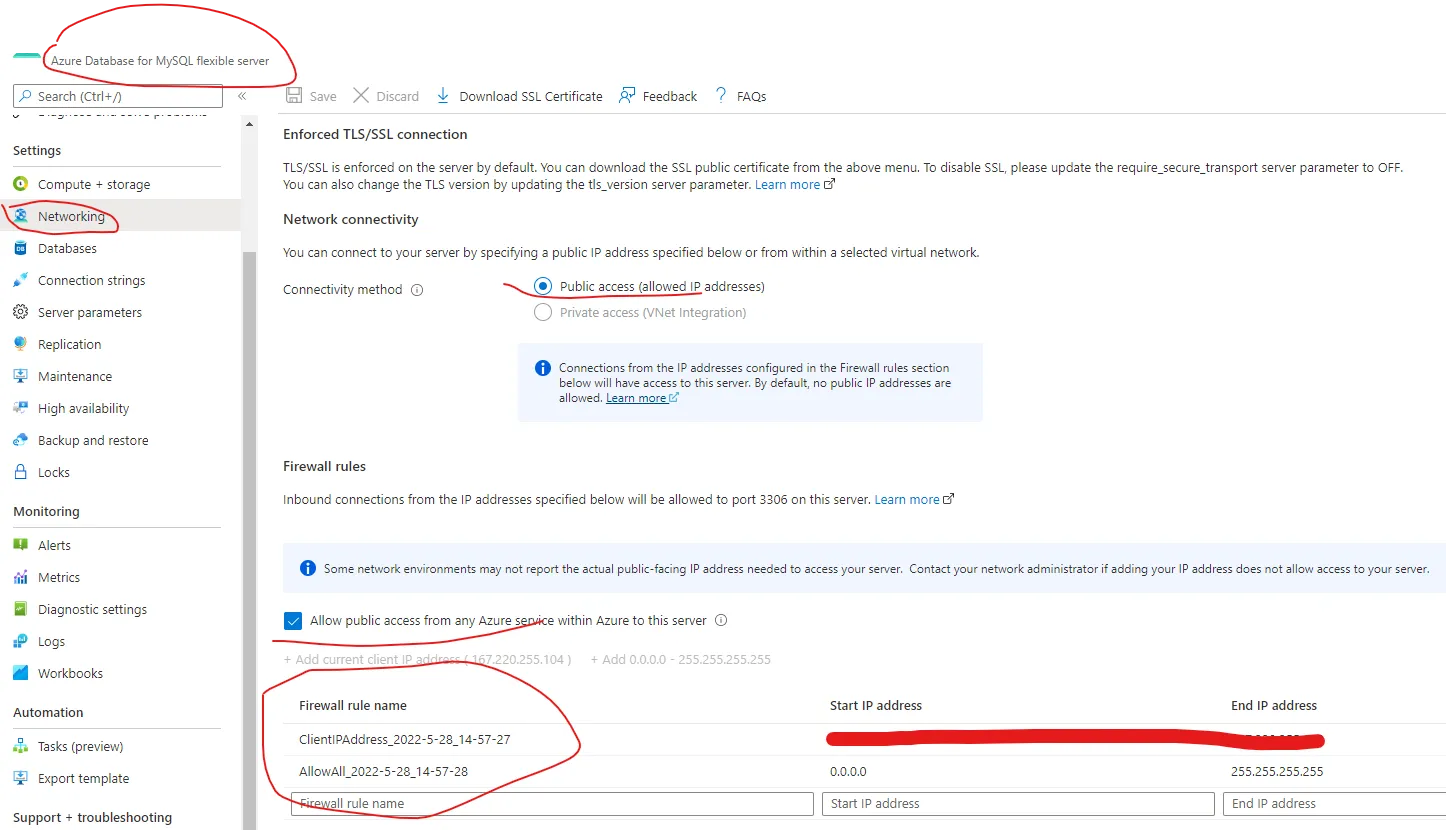Click the Compute + storage icon
Screen dimensions: 1446x830
(x=20, y=184)
